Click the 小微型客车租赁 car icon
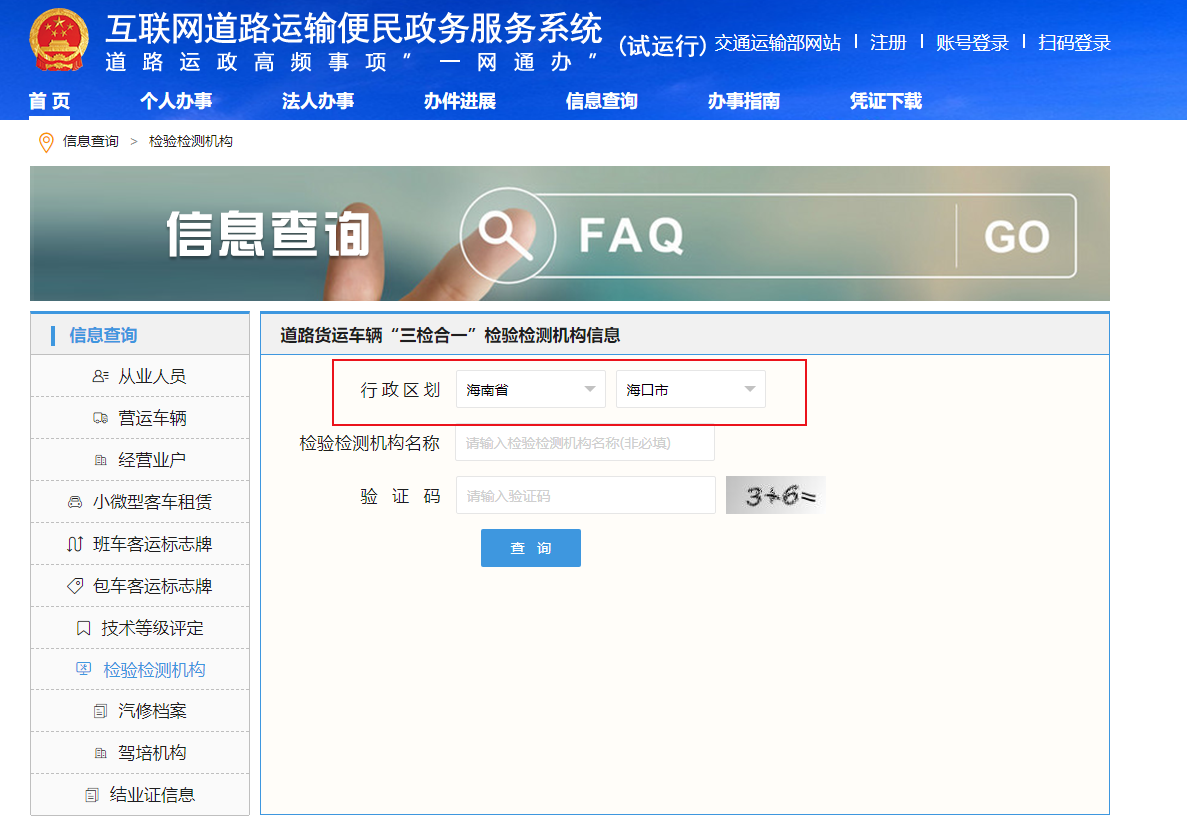This screenshot has width=1187, height=819. click(75, 502)
